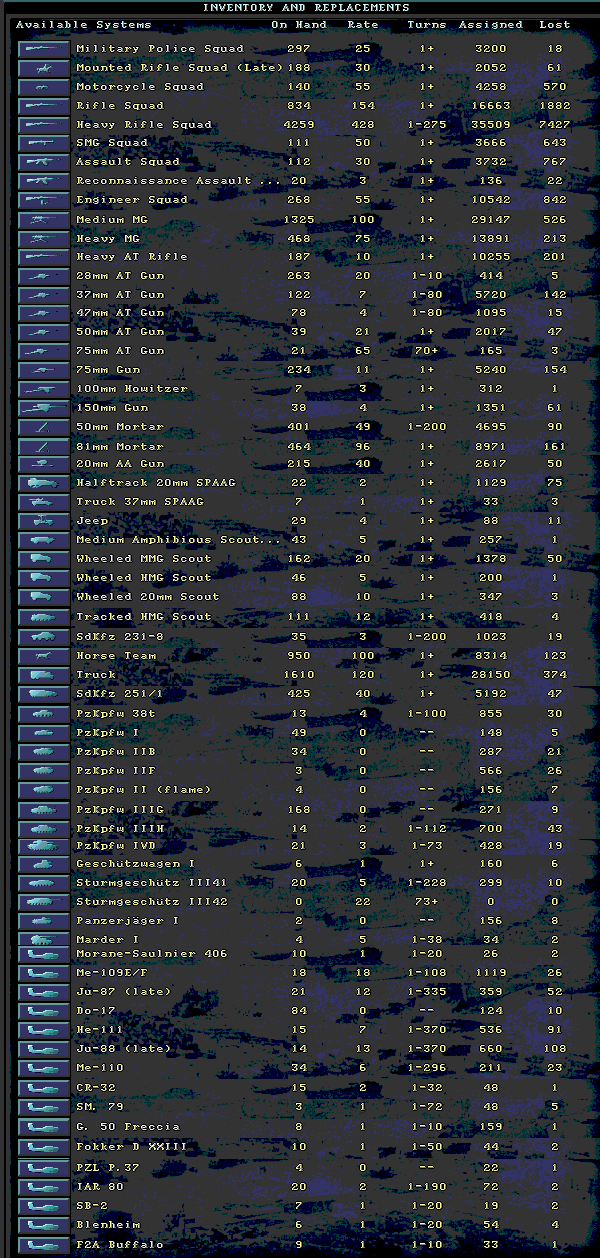Click the 1-275 turns value
Viewport: 600px width, 1258px height.
coord(427,124)
